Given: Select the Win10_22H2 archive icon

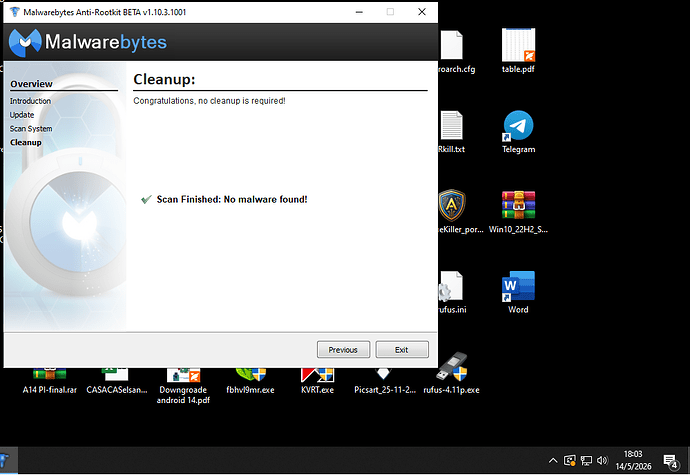Looking at the screenshot, I should pos(518,212).
